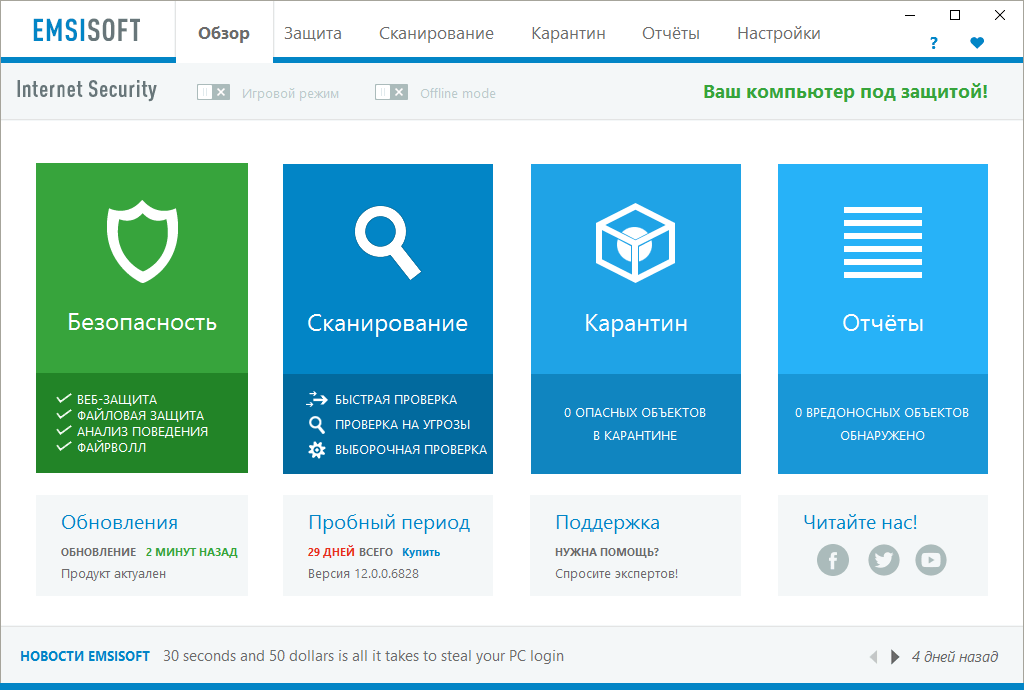Click '0 опасных объектов в карантине' text
The image size is (1024, 690).
(x=635, y=424)
